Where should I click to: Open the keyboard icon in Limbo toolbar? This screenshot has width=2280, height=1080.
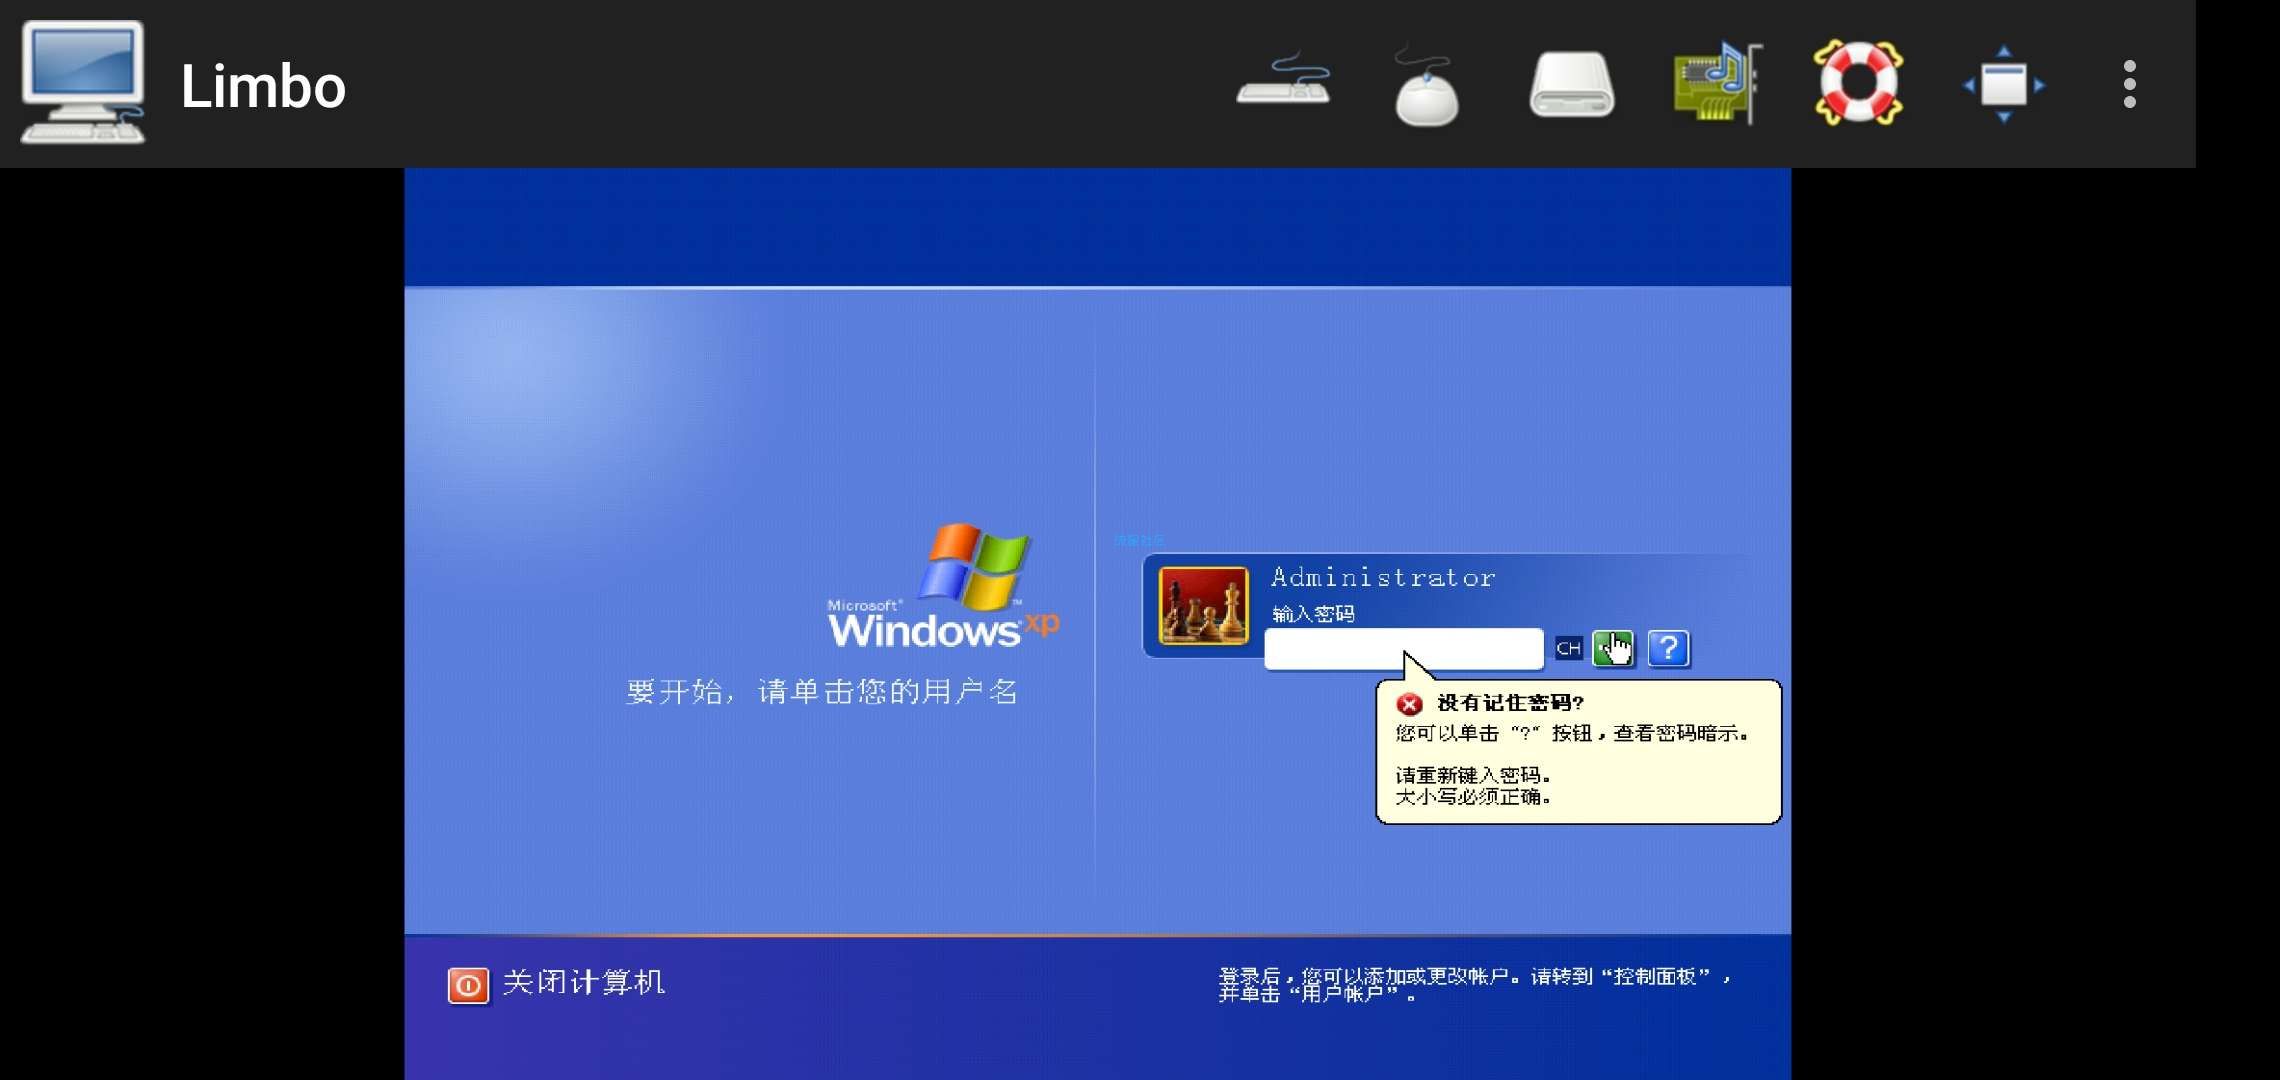[1283, 79]
